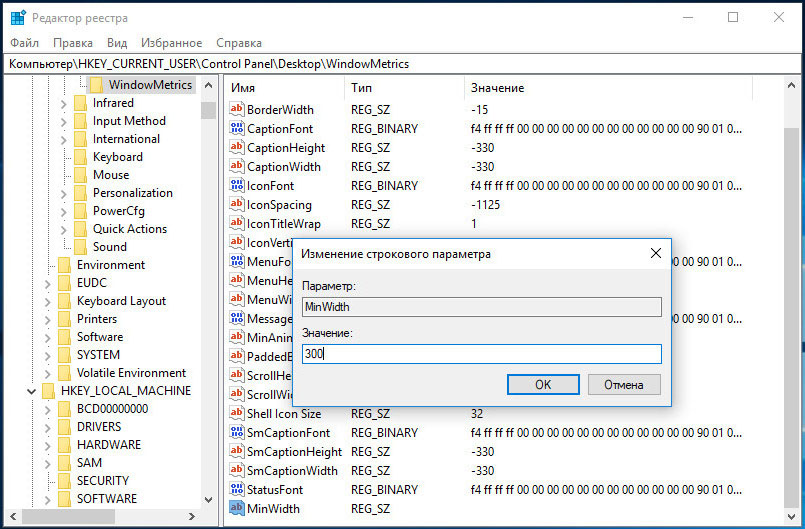Viewport: 805px width, 529px height.
Task: Click the WindowMetrics folder icon
Action: [96, 85]
